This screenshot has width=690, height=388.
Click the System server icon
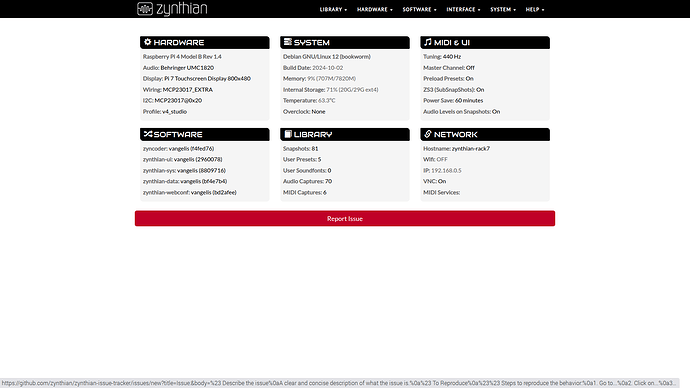click(x=288, y=42)
